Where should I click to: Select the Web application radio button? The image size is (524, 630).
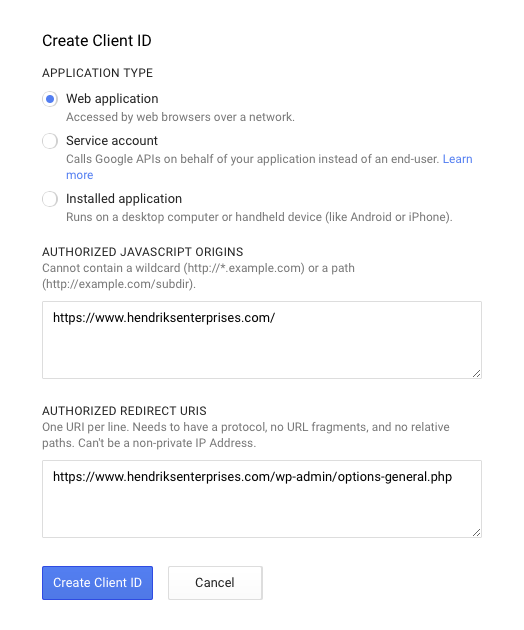[50, 99]
